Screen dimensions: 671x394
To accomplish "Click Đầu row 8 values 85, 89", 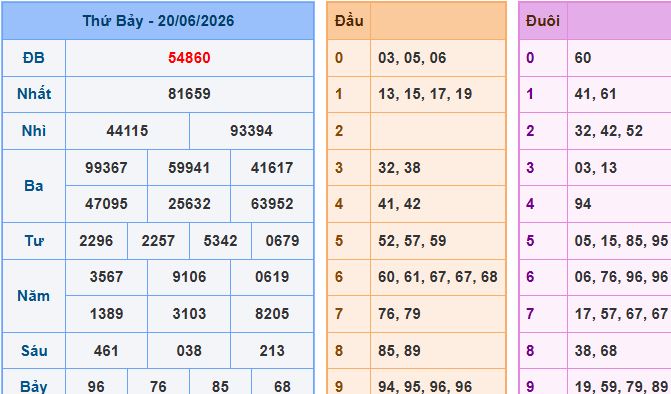I will coord(399,351).
